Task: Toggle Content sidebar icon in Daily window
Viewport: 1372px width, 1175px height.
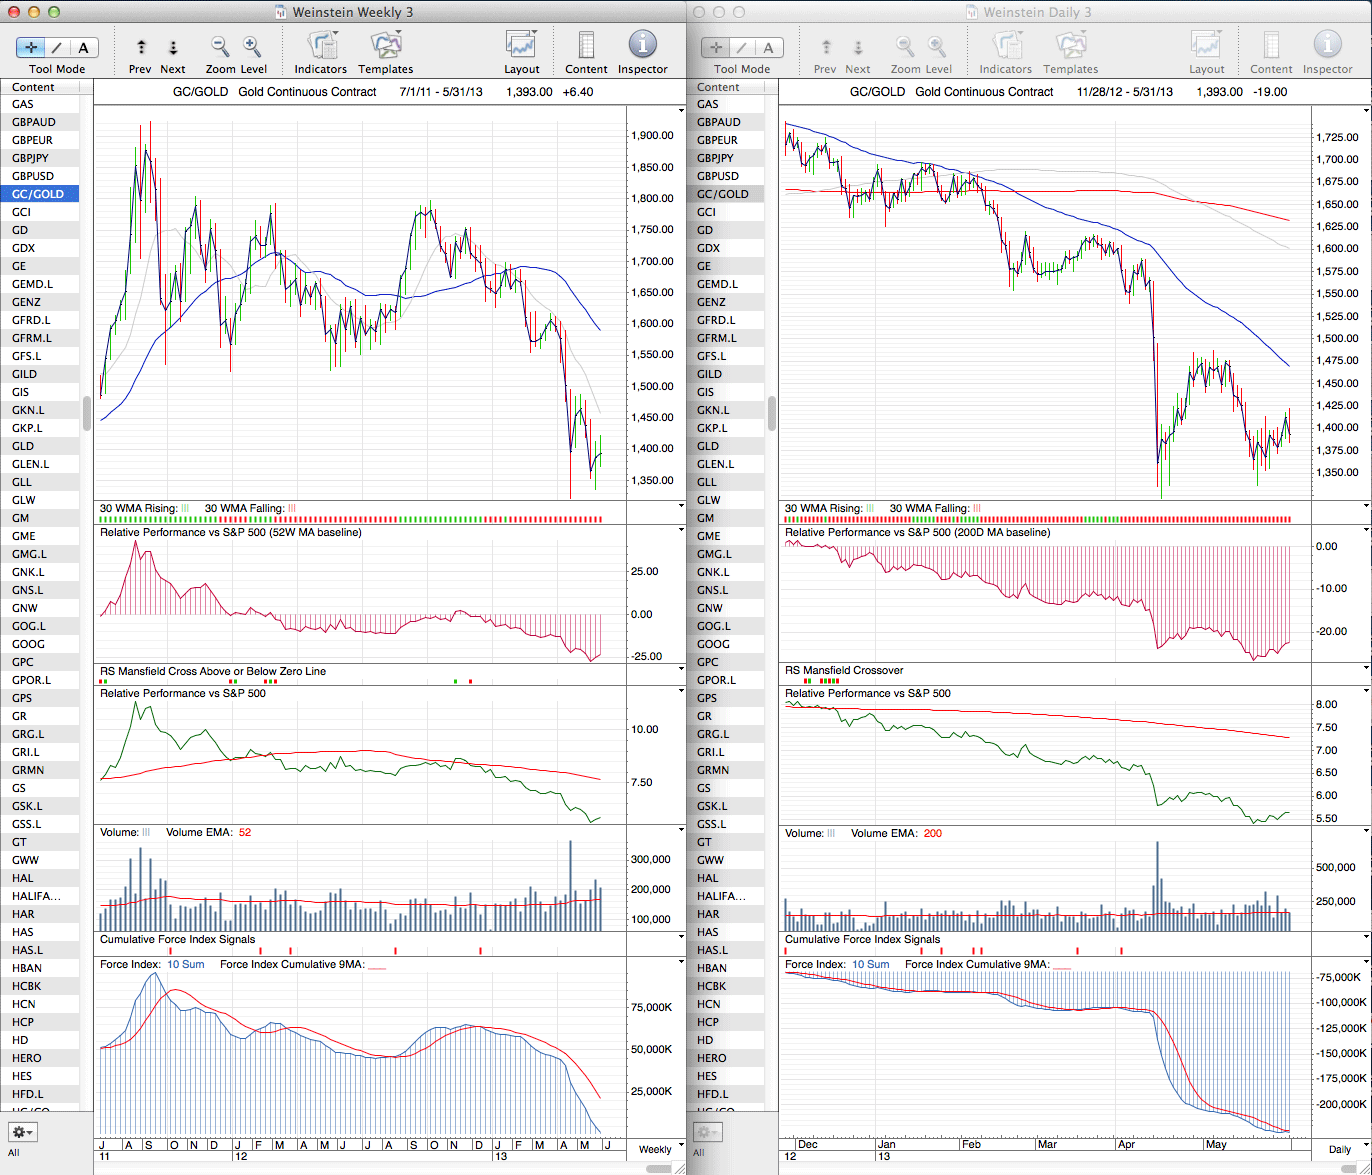Action: coord(1271,46)
